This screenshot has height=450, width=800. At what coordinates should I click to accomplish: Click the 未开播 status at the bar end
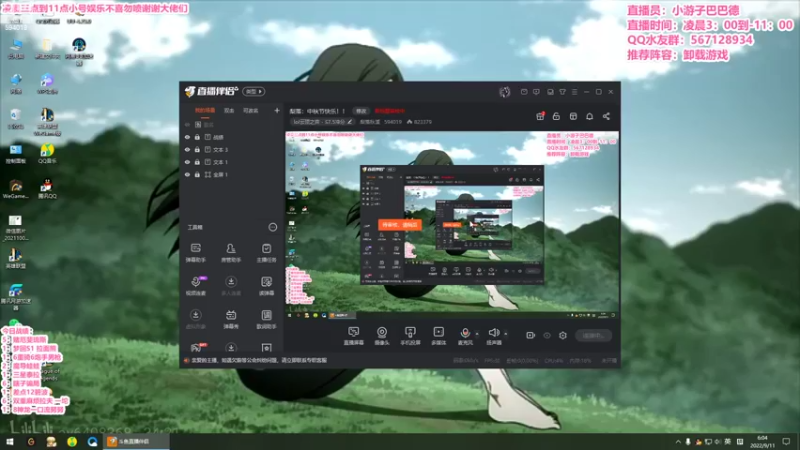pyautogui.click(x=608, y=361)
